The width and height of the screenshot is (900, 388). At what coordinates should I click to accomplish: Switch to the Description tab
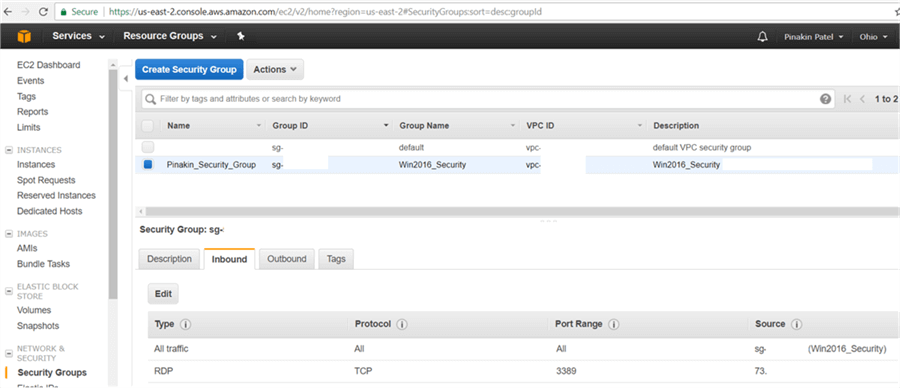[x=169, y=259]
